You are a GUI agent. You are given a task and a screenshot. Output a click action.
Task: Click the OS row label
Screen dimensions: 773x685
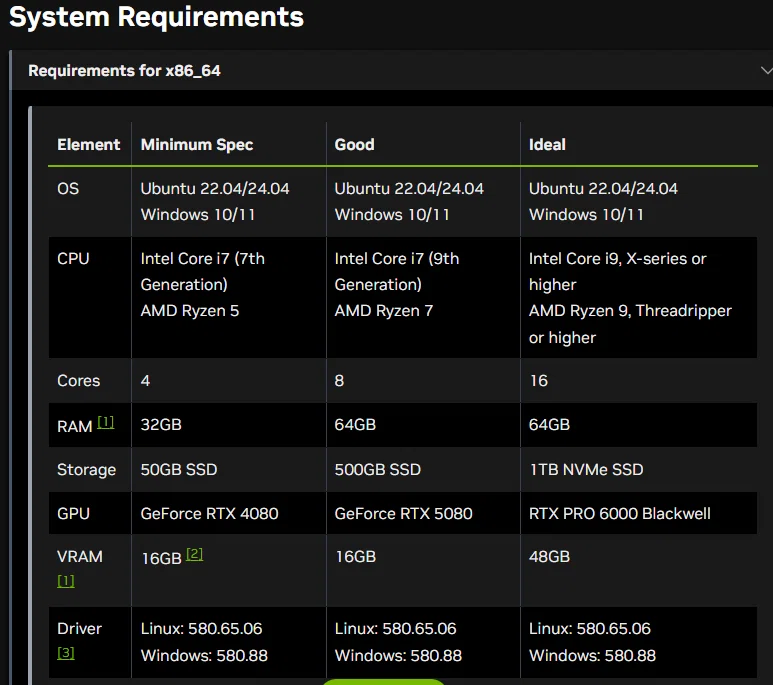click(x=68, y=188)
